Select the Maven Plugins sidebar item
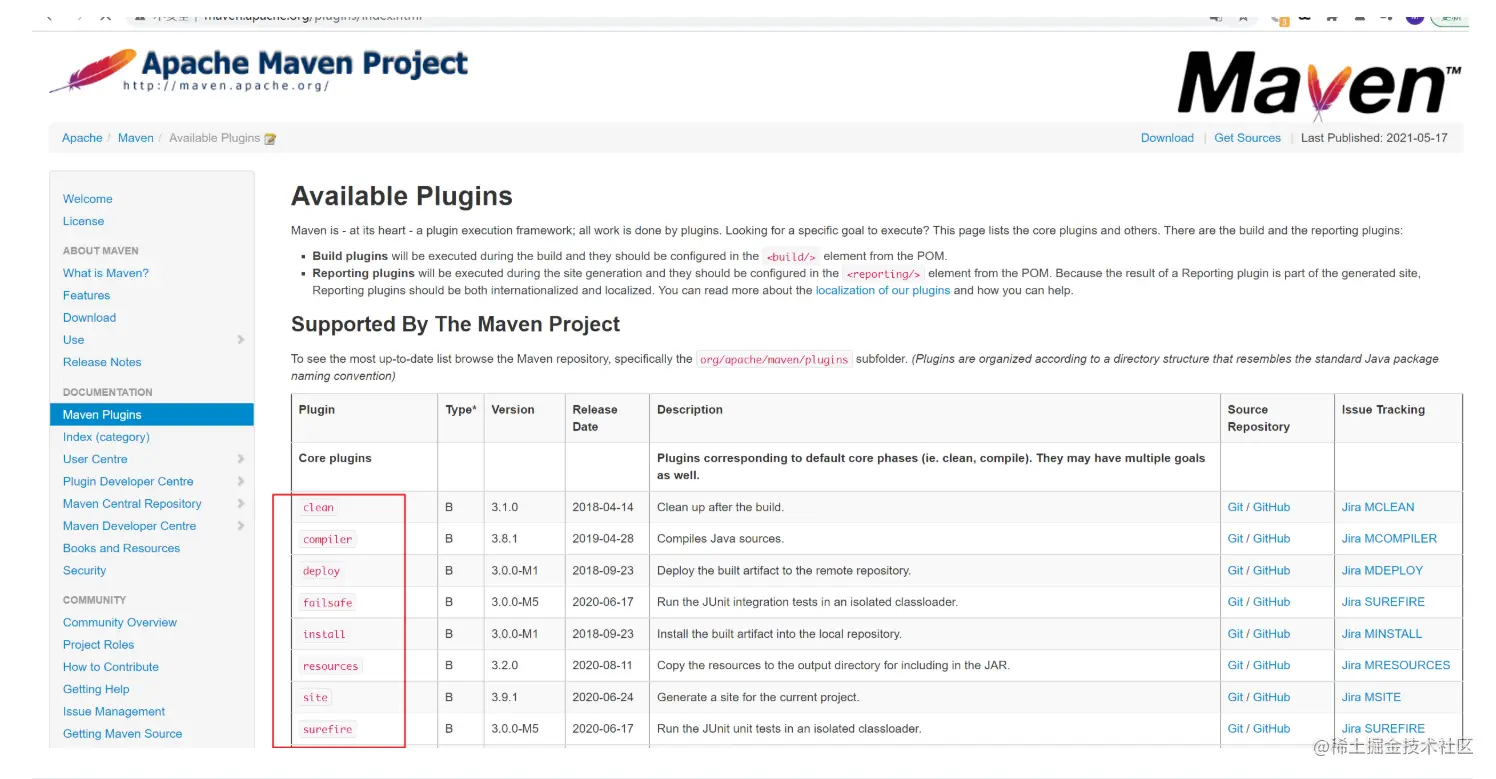This screenshot has width=1496, height=779. click(x=152, y=415)
